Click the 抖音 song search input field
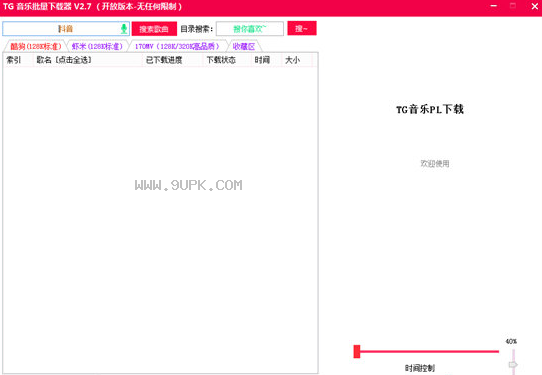This screenshot has width=542, height=375. [x=66, y=29]
